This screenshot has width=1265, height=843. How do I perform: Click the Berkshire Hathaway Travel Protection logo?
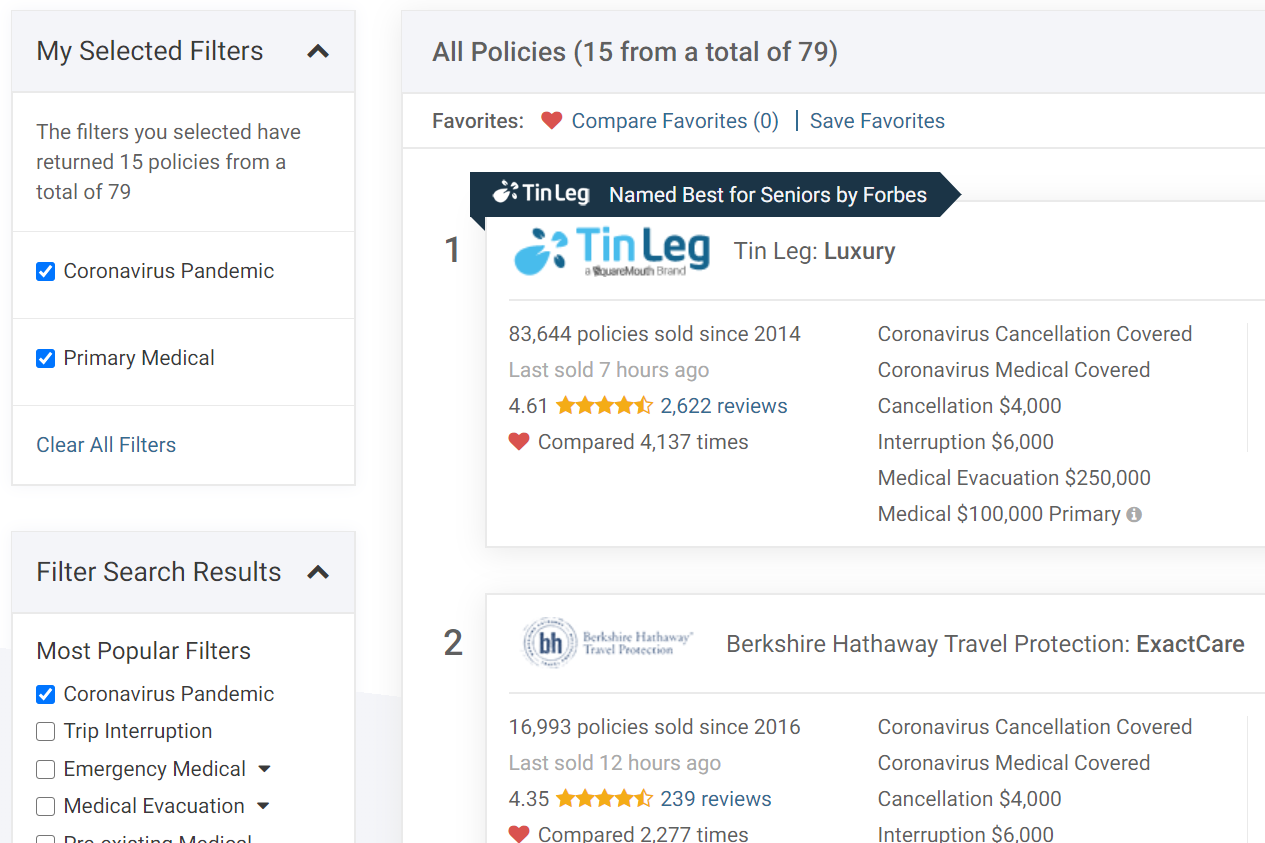pyautogui.click(x=608, y=643)
